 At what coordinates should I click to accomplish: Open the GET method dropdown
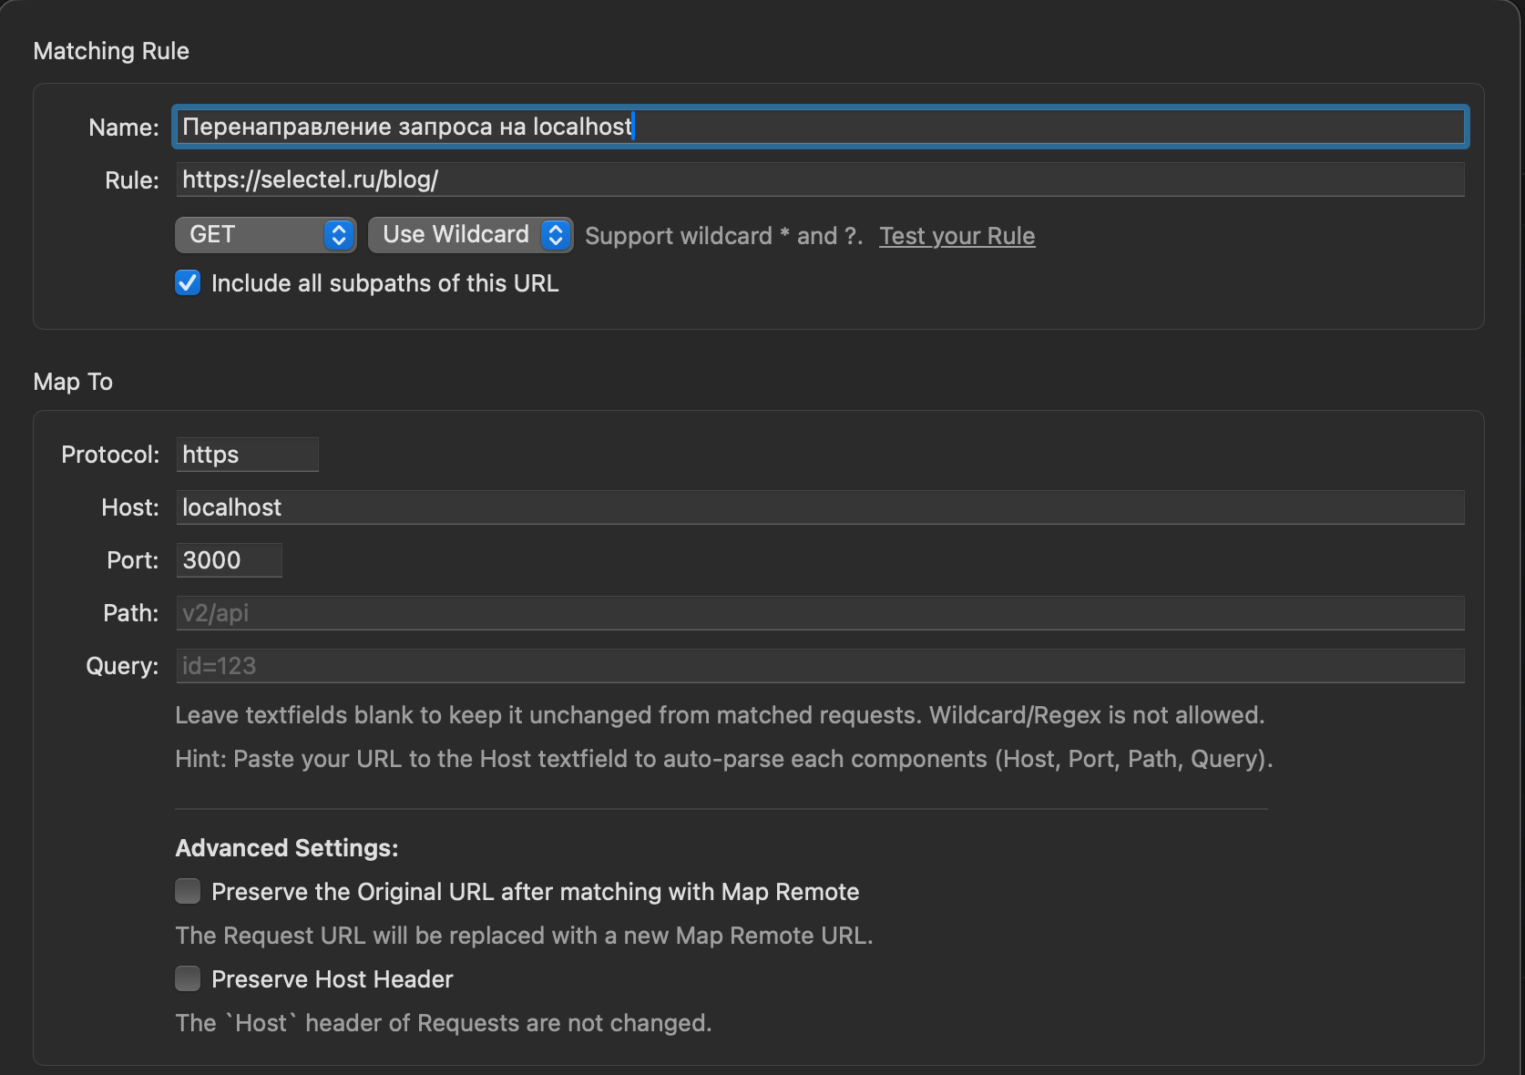(x=266, y=235)
